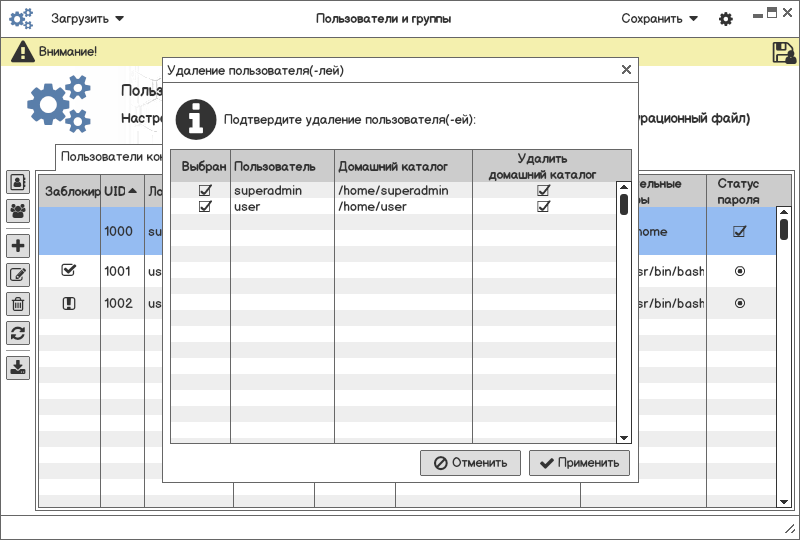The height and width of the screenshot is (540, 800).
Task: Click the locked exclamation icon for UID 1002
Action: point(69,304)
